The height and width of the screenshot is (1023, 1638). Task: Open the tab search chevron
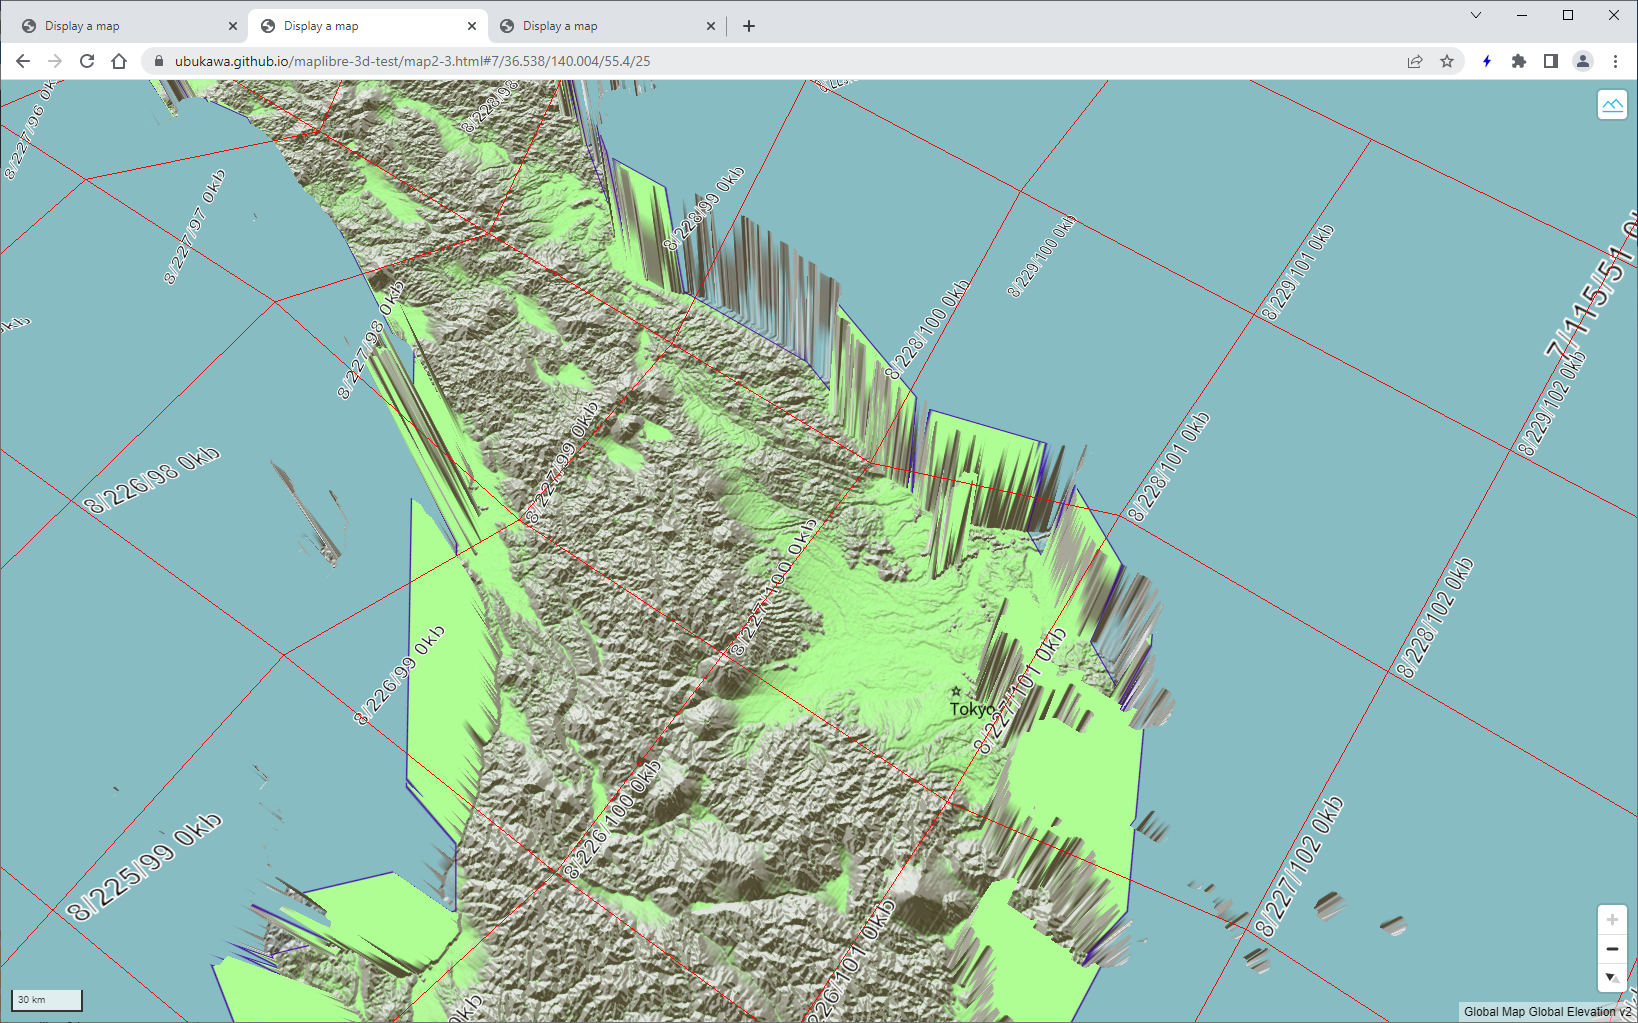pos(1476,15)
